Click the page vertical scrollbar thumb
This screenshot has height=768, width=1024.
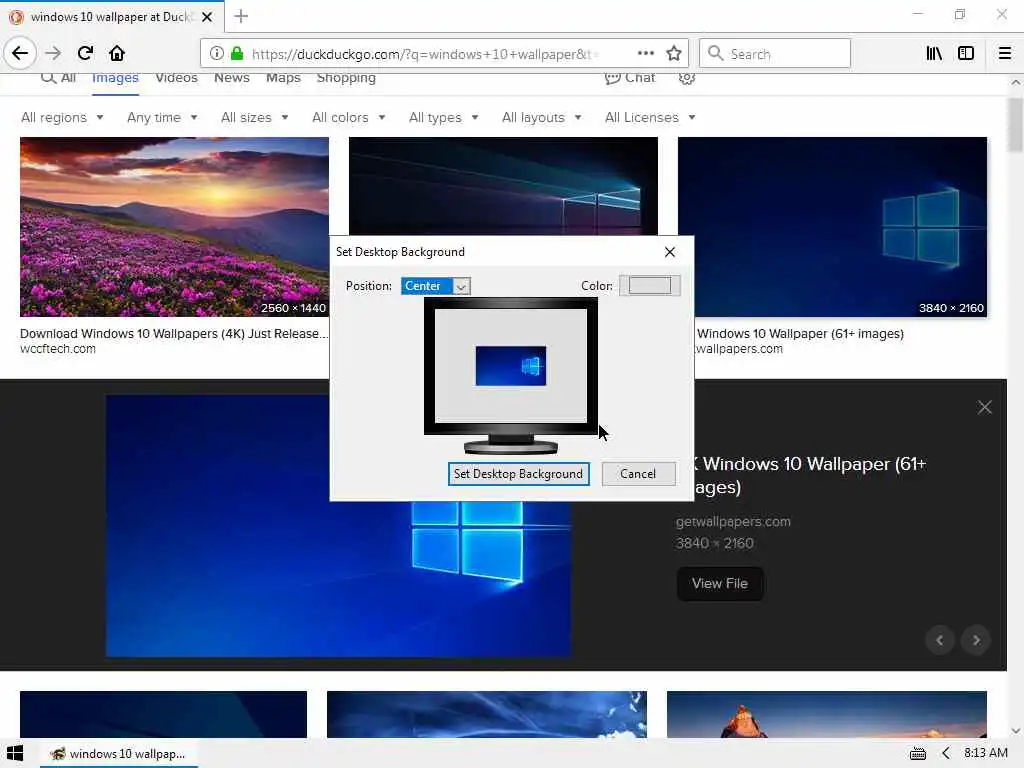1016,125
